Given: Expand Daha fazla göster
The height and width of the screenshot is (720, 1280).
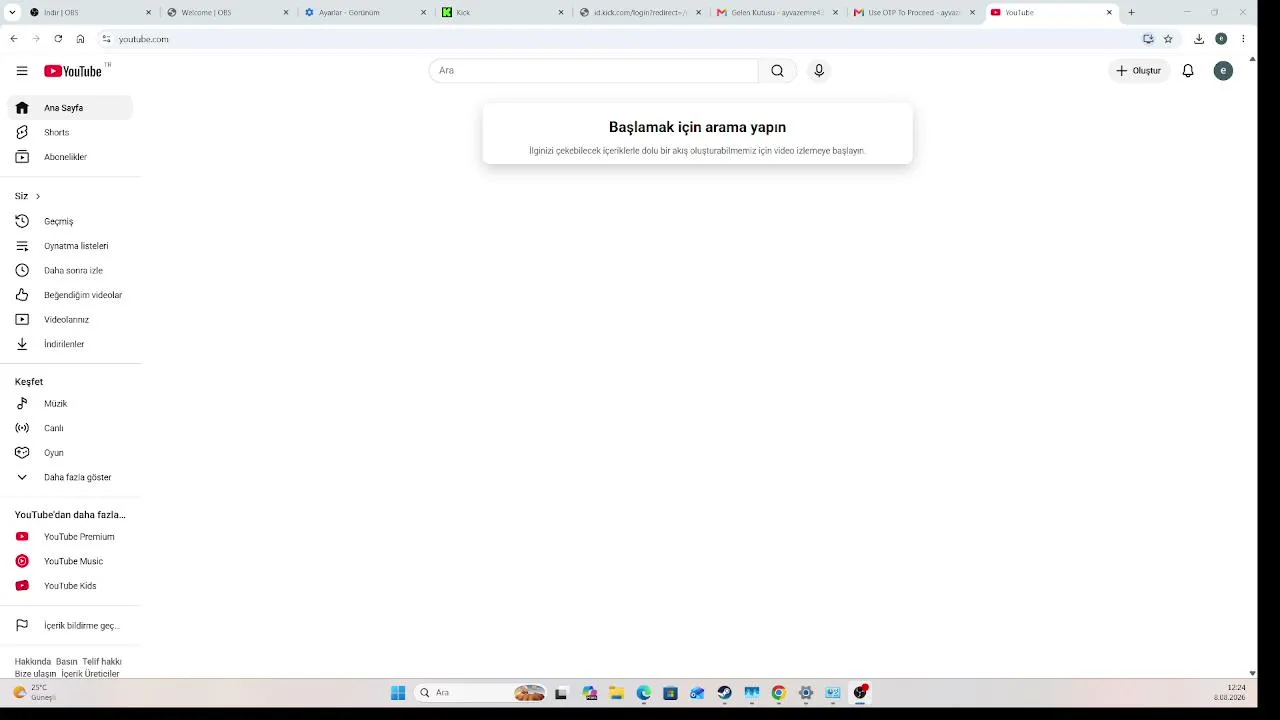Looking at the screenshot, I should (70, 477).
